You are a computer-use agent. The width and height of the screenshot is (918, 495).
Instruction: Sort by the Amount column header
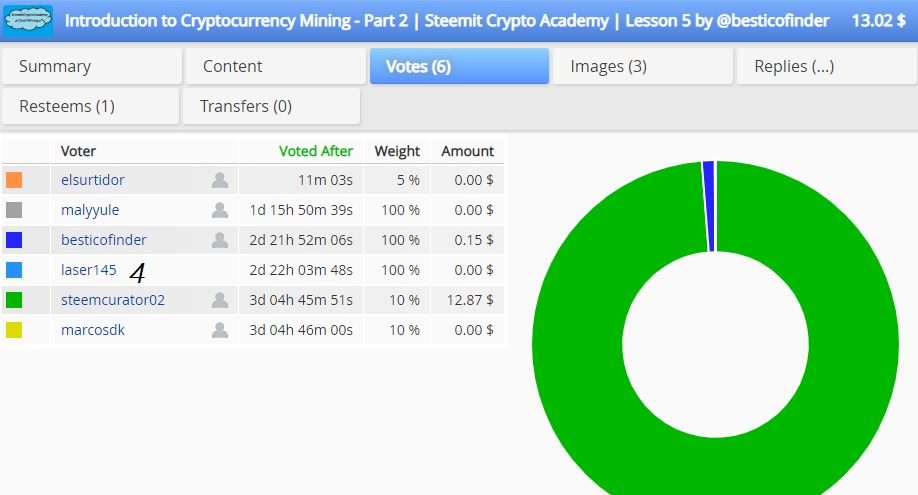(x=468, y=151)
